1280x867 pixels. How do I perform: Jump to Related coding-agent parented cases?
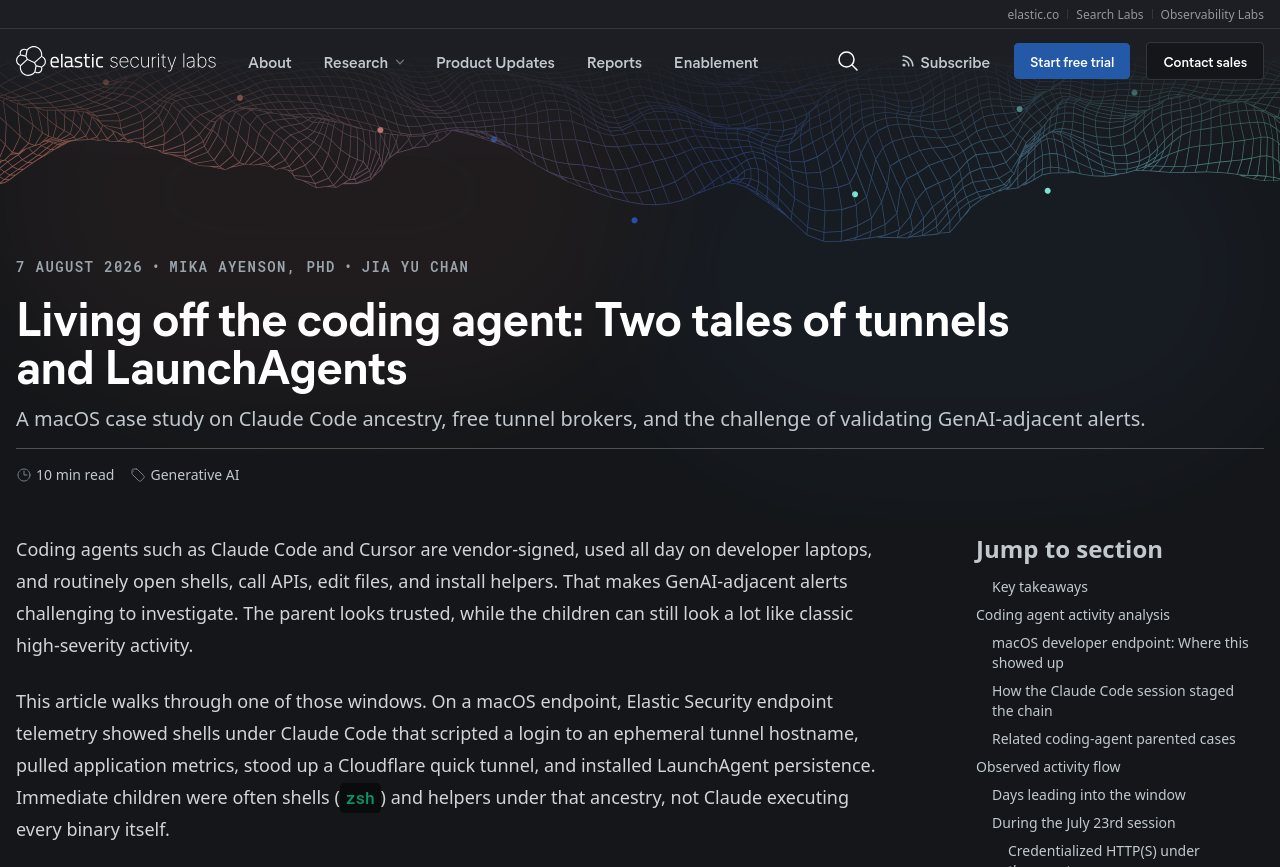pyautogui.click(x=1114, y=739)
